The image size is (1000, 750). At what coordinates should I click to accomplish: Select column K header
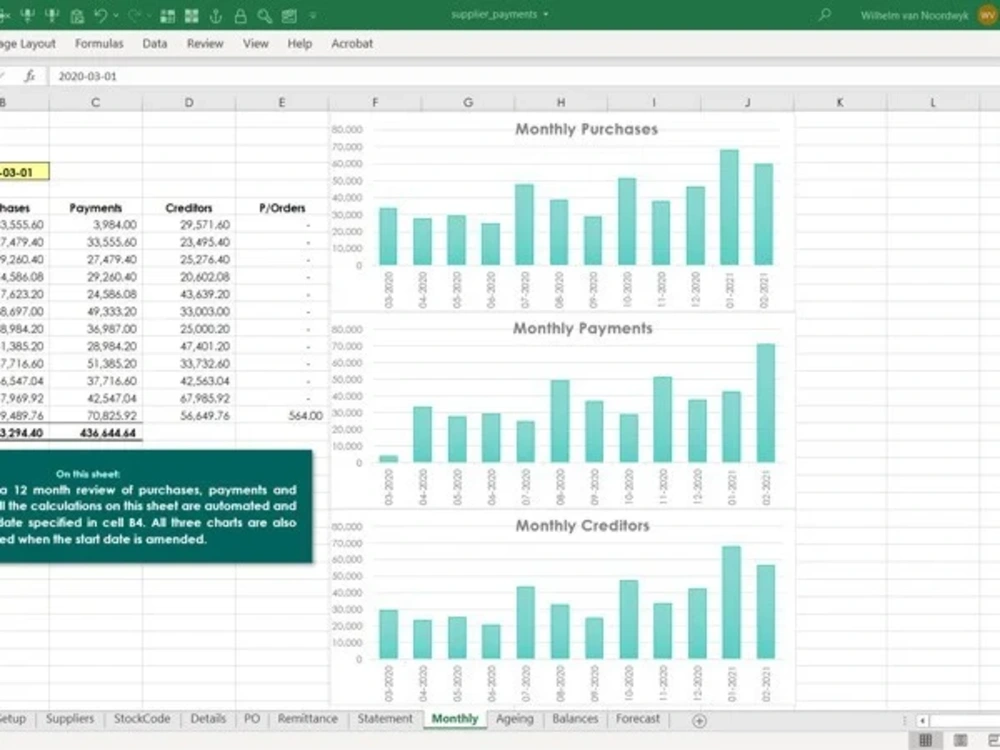click(840, 102)
